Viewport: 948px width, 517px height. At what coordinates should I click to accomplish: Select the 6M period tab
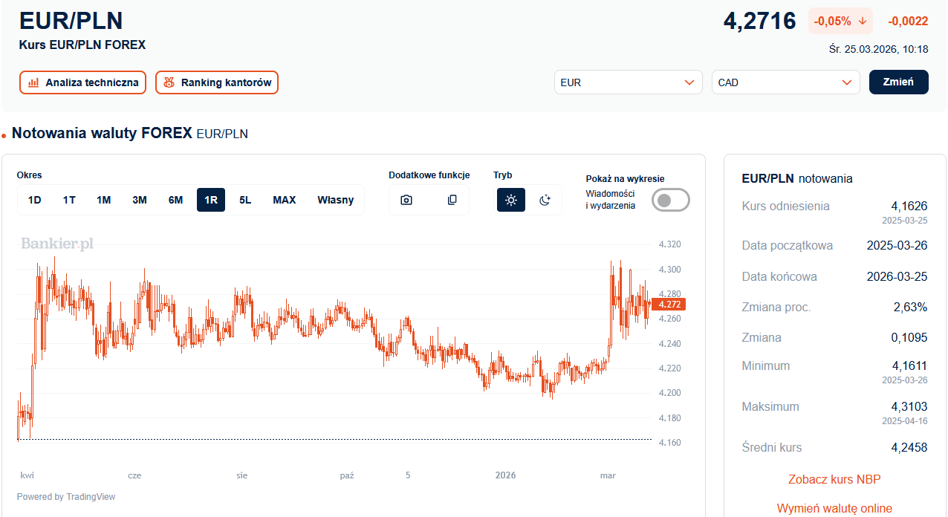(175, 200)
